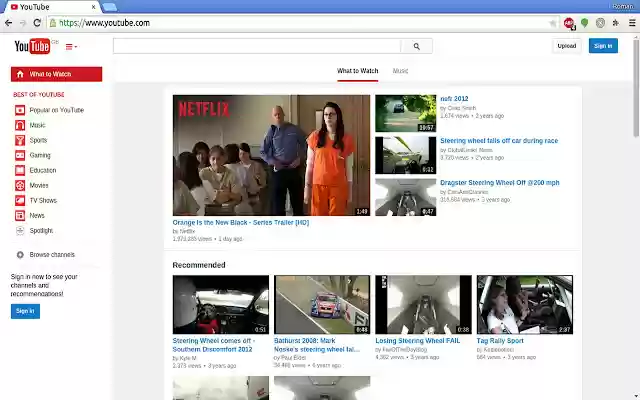Viewport: 640px width, 400px height.
Task: Play the Orange Is the New Black thumbnail
Action: 271,155
